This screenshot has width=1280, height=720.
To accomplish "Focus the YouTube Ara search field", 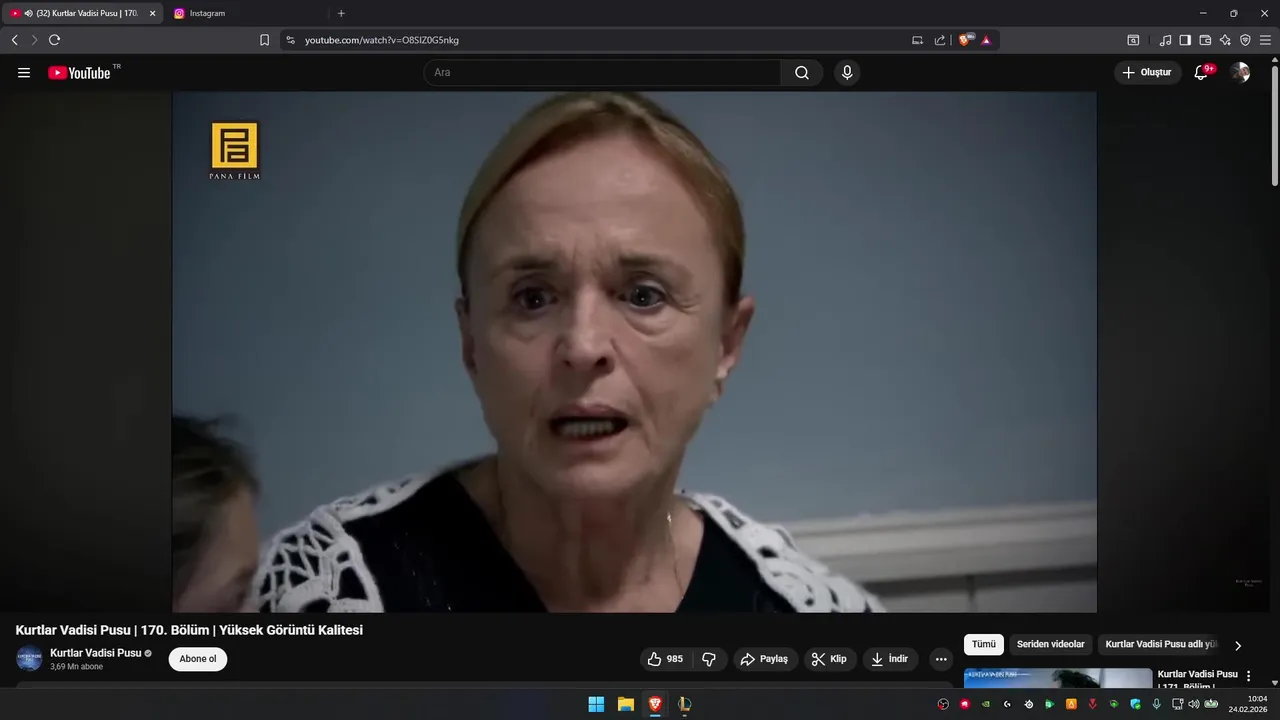I will click(x=602, y=73).
